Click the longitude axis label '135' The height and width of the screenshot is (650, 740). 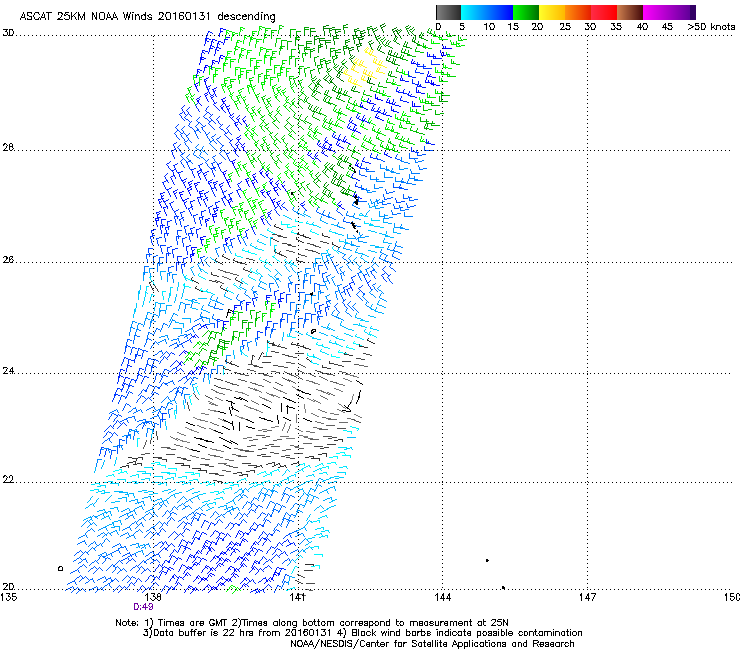[8, 597]
